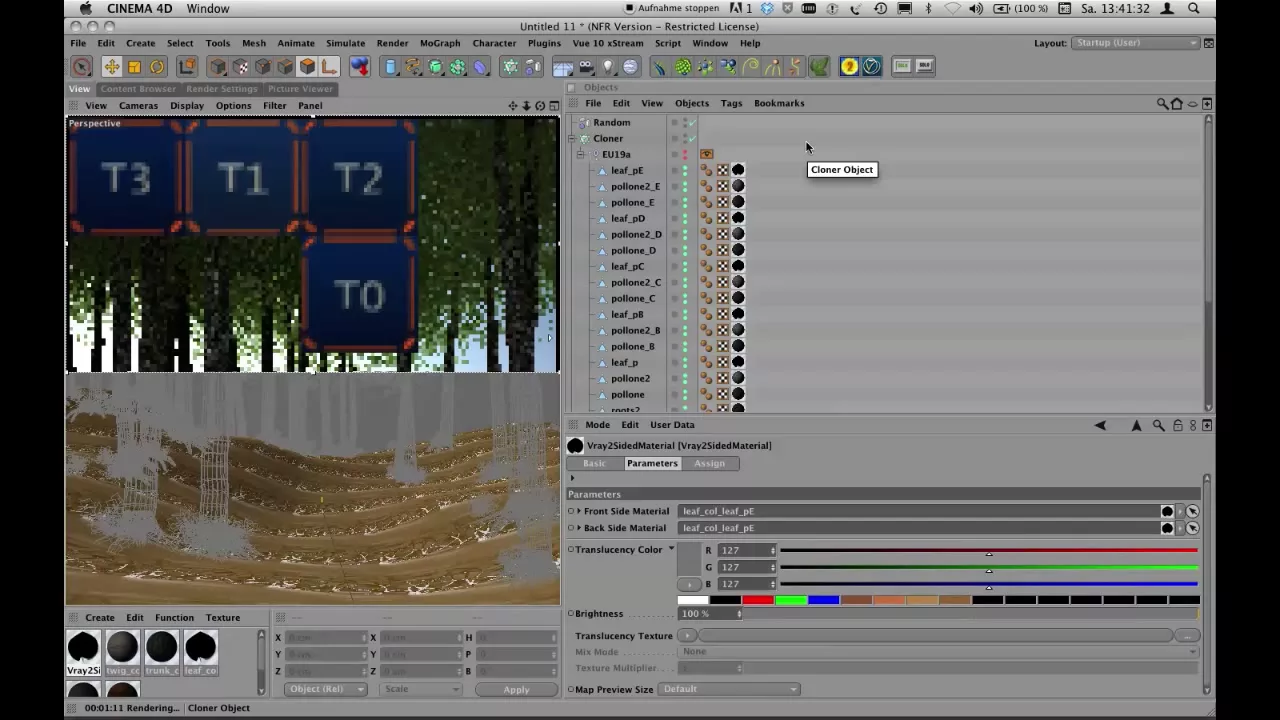Viewport: 1280px width, 720px height.
Task: Collapse the EU19a object hierarchy
Action: 581,155
